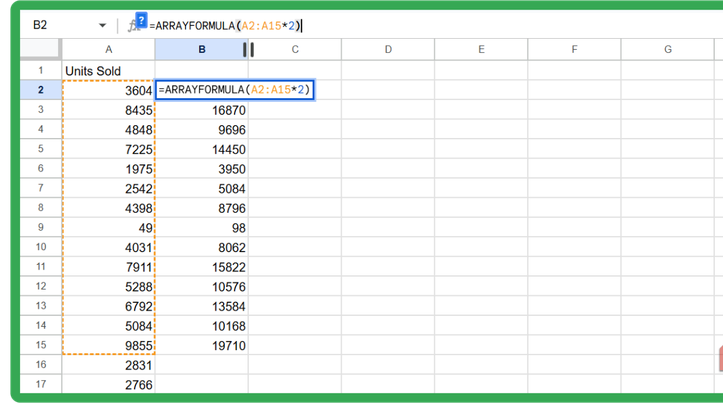Image resolution: width=723 pixels, height=403 pixels.
Task: Select column B header
Action: pos(201,49)
